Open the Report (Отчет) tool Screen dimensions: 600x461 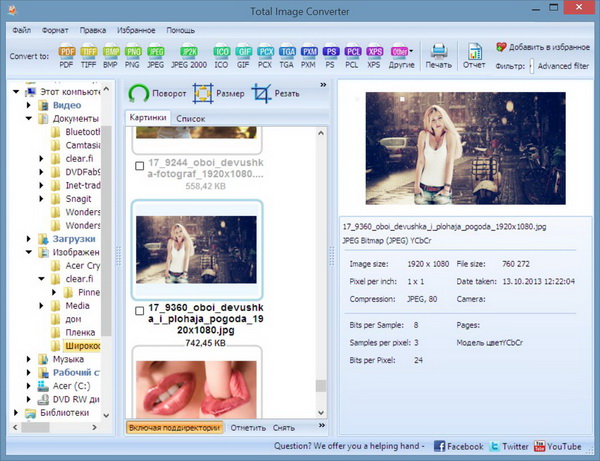click(474, 54)
